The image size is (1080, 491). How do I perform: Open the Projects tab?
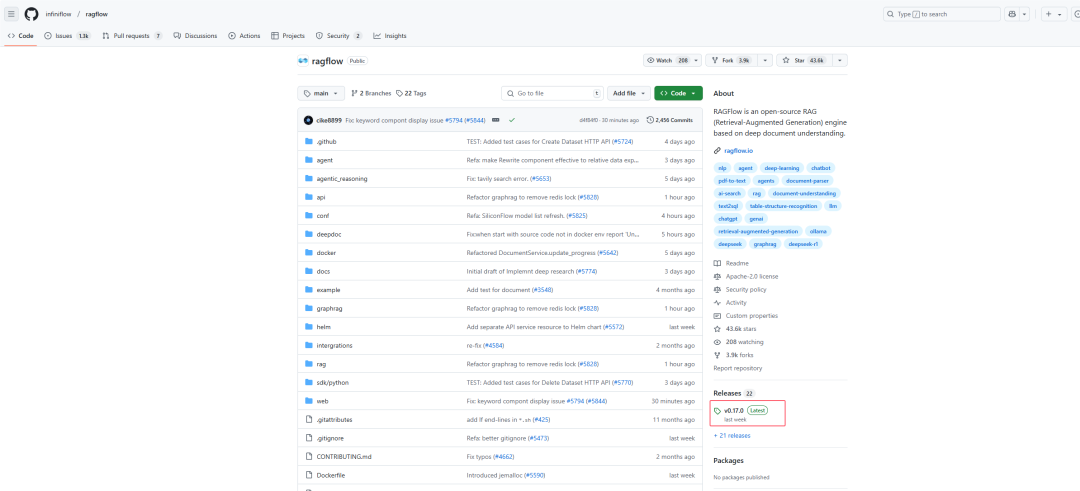point(288,36)
